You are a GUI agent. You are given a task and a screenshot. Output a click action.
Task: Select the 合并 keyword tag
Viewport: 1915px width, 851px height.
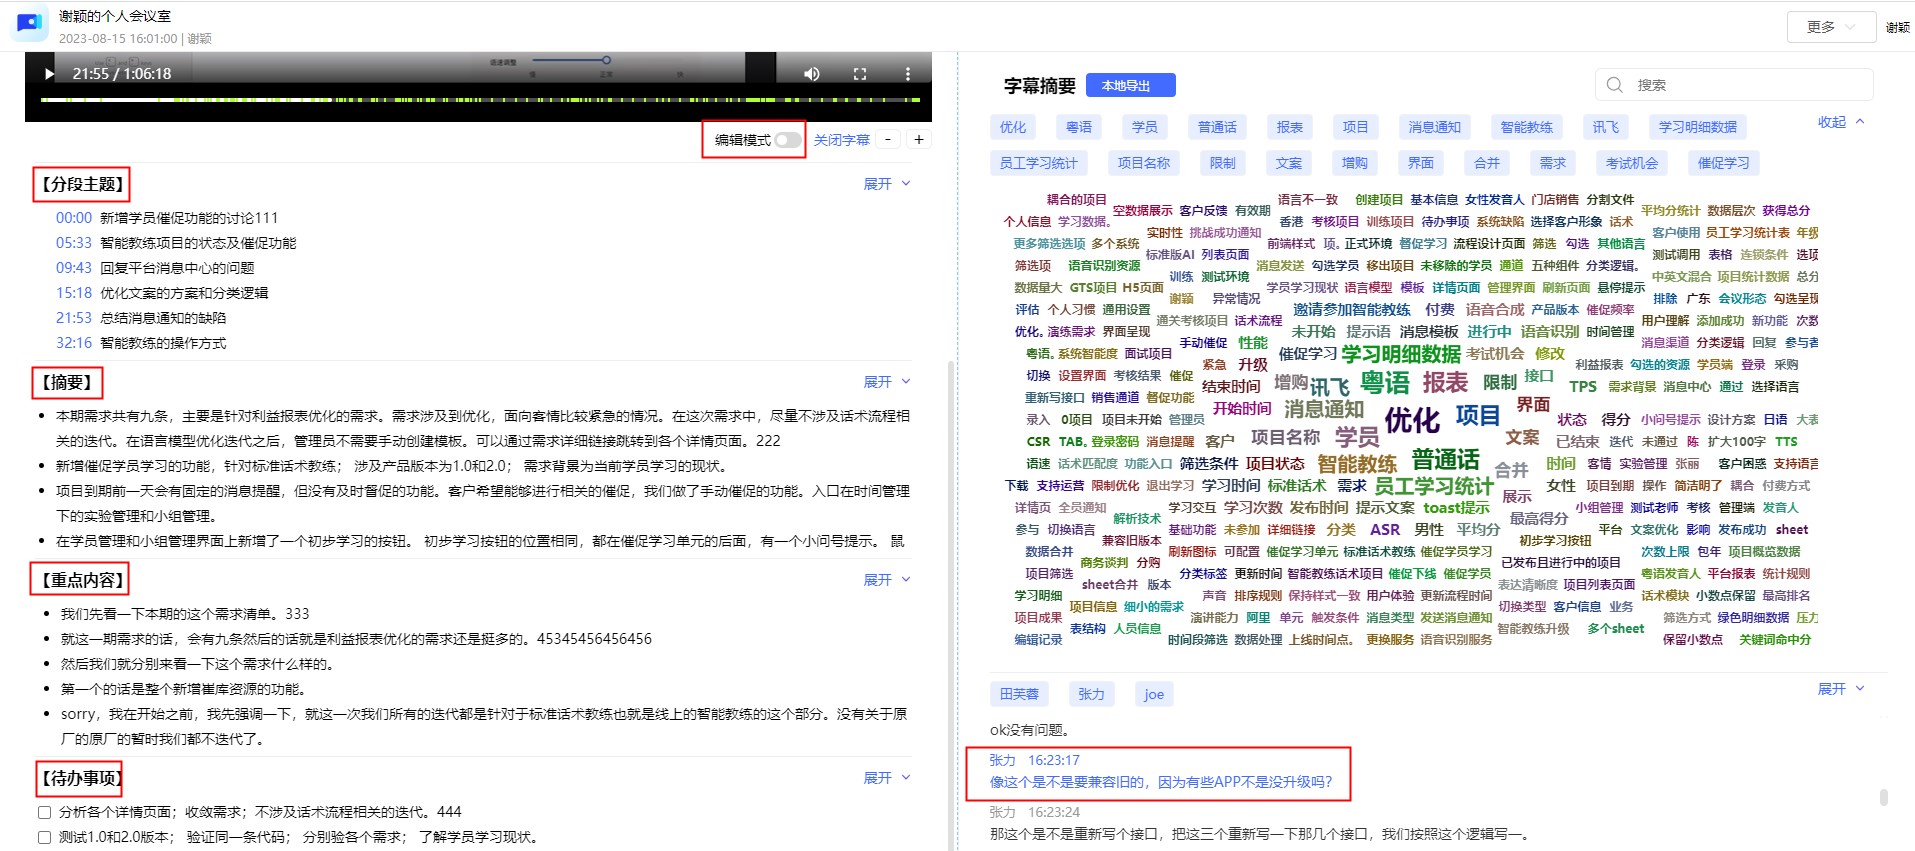(x=1487, y=163)
